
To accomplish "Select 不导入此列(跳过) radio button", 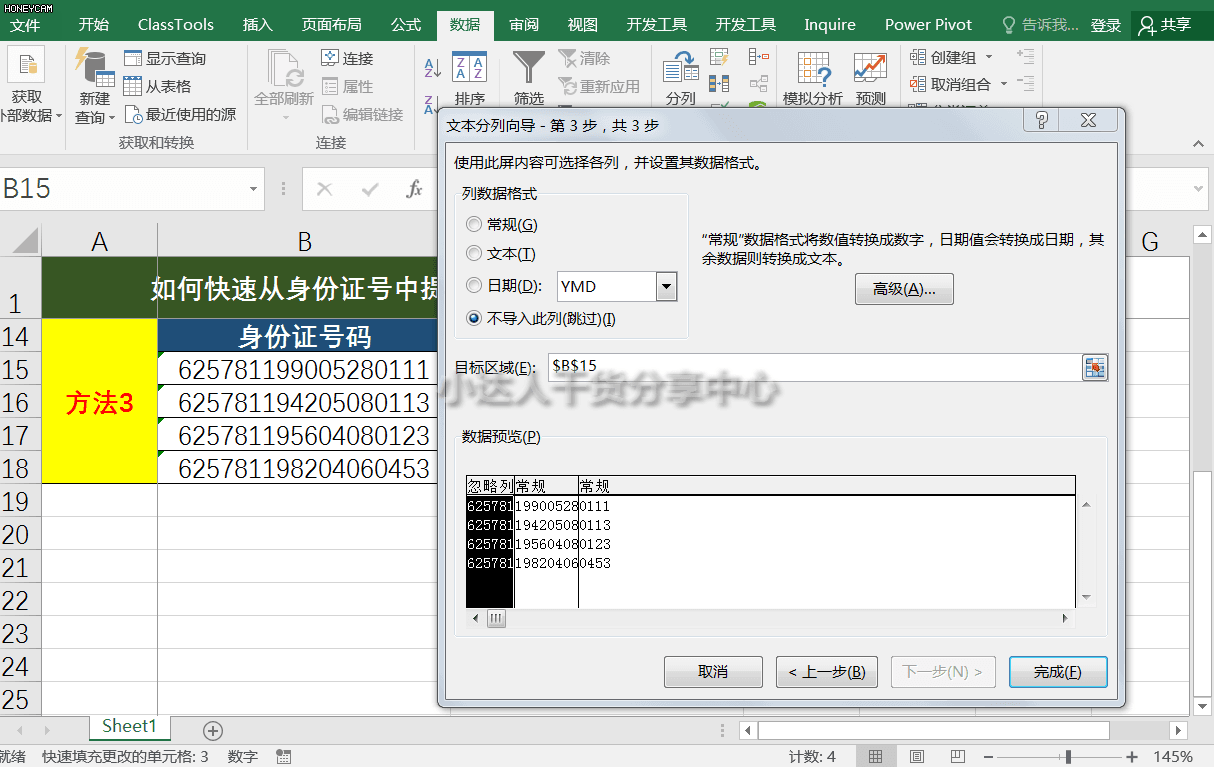I will pos(474,318).
